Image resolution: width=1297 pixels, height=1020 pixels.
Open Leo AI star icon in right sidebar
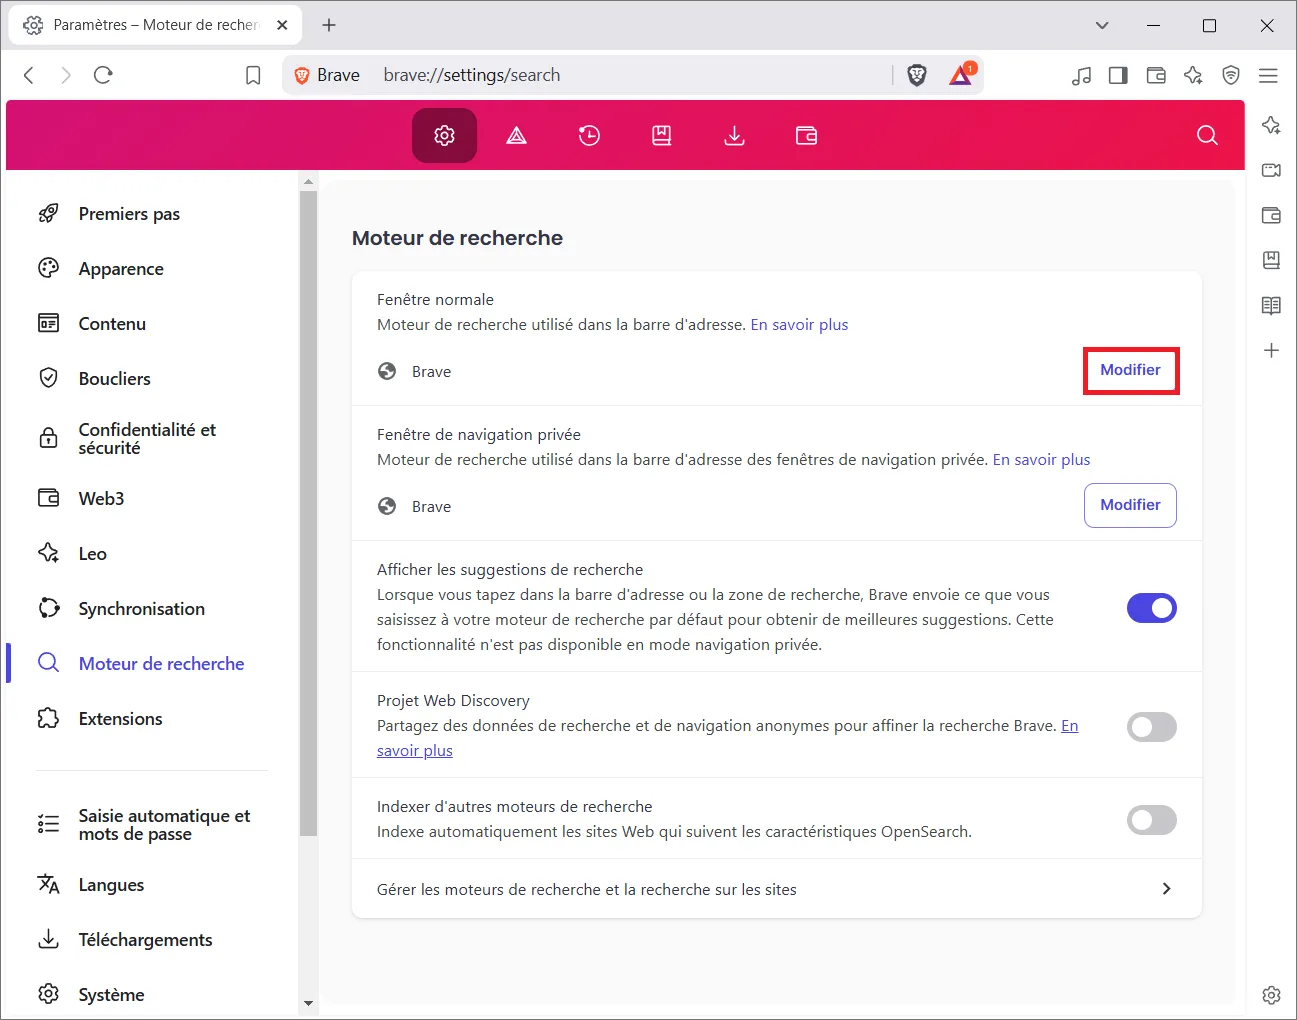tap(1271, 125)
